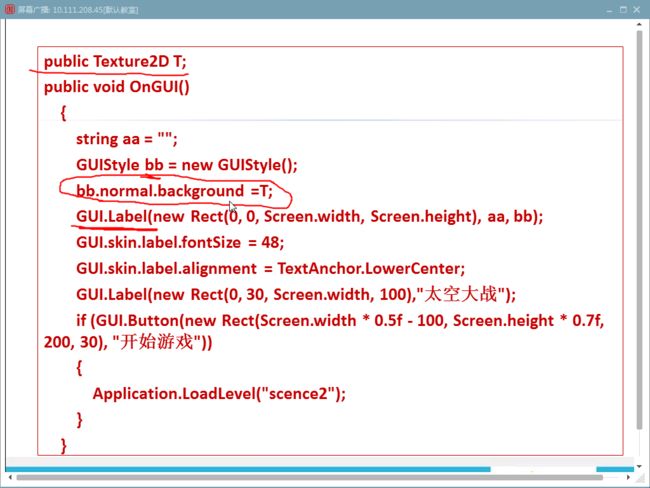Click the circled 'bb.normal.background =T;' line

tap(174, 191)
